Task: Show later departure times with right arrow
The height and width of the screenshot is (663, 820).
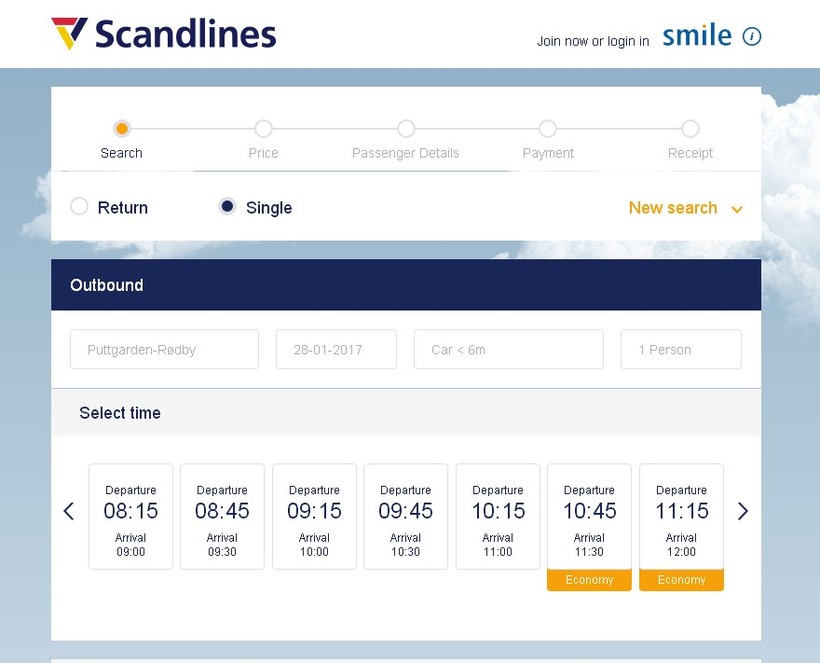Action: pyautogui.click(x=742, y=512)
